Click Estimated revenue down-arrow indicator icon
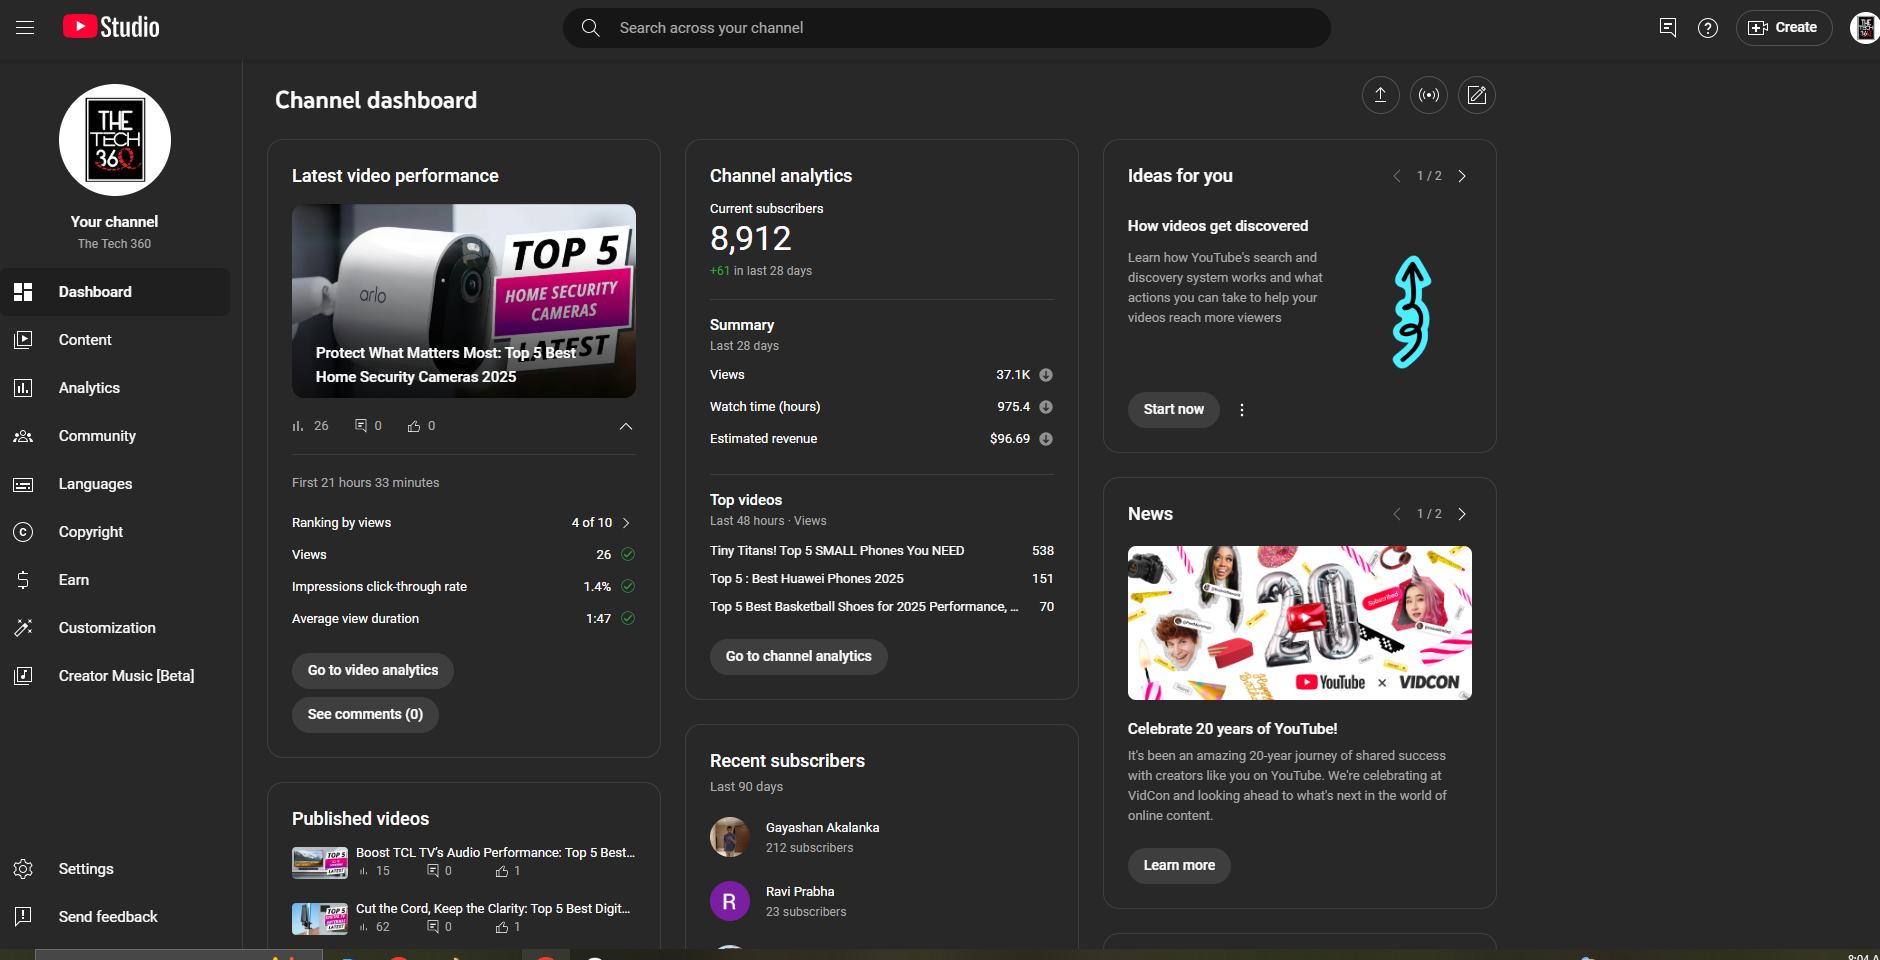1880x960 pixels. [1046, 439]
